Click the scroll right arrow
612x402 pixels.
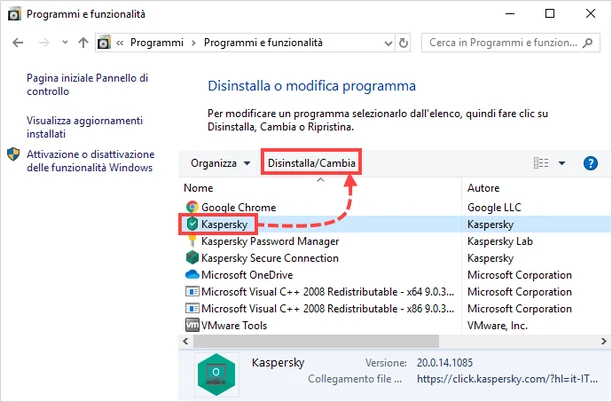click(603, 342)
